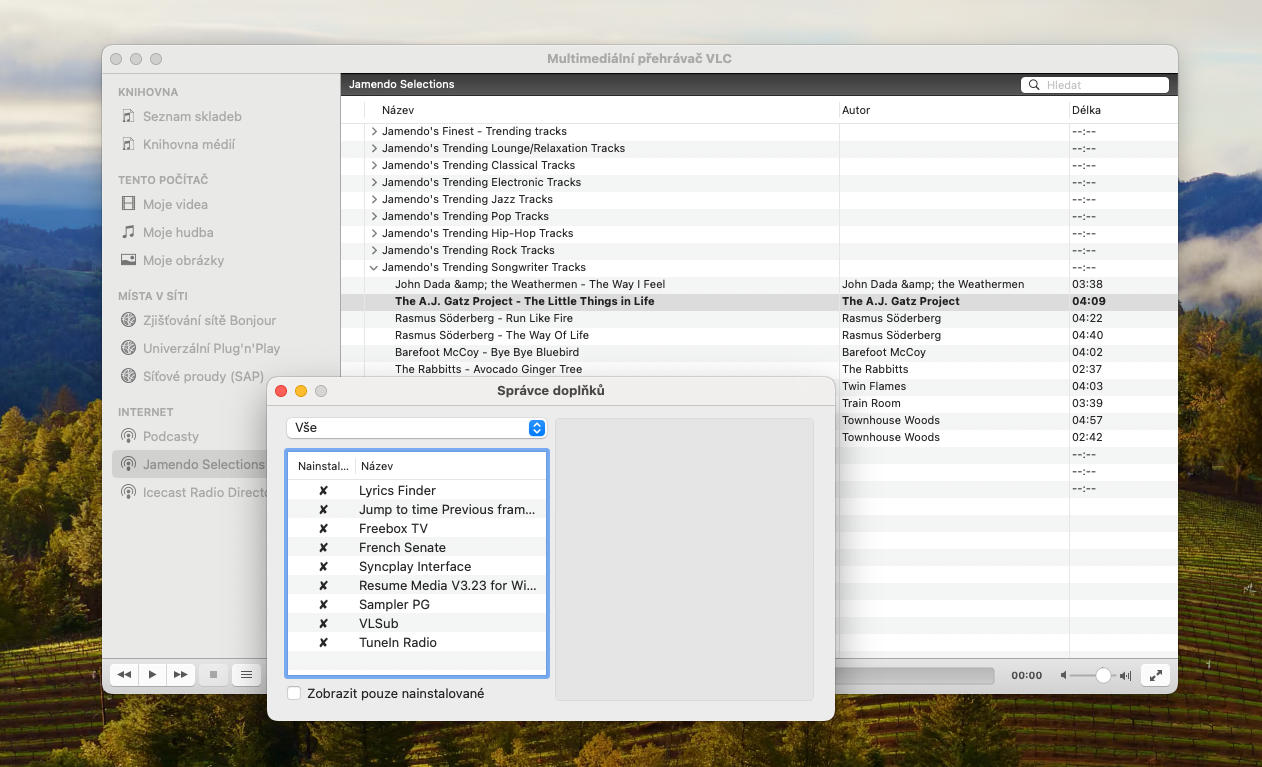Screen dimensions: 1262x767
Task: Enable Zobrazit pouze nainstalované checkbox
Action: [x=294, y=693]
